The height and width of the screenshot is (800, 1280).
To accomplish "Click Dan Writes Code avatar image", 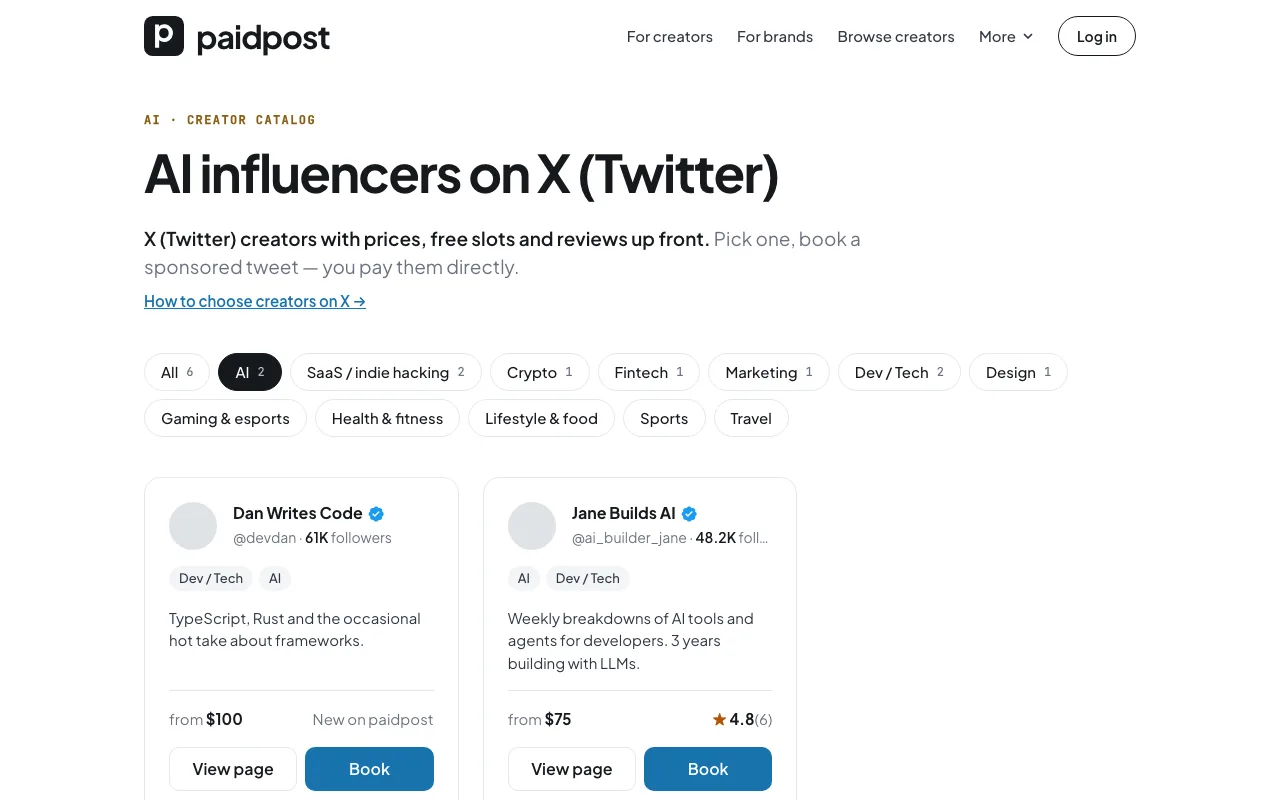I will (x=193, y=526).
